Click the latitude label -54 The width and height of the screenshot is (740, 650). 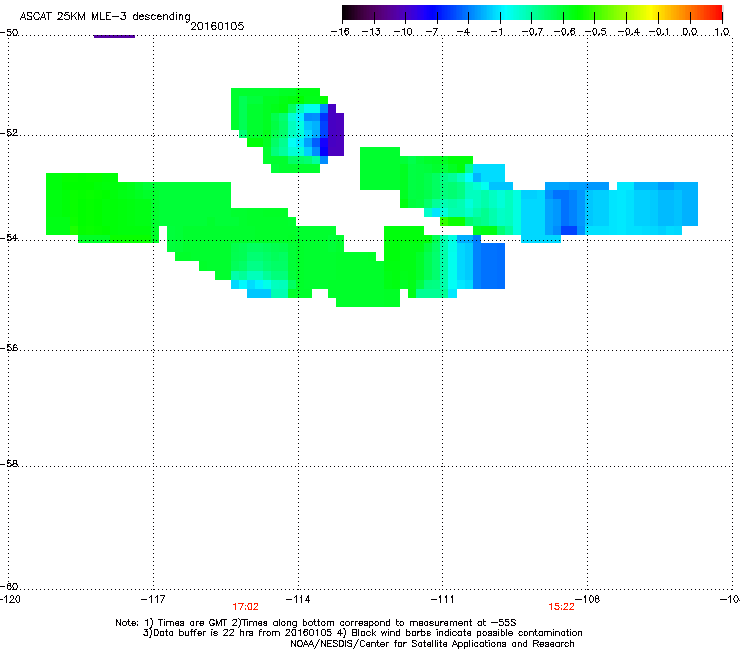pos(9,237)
